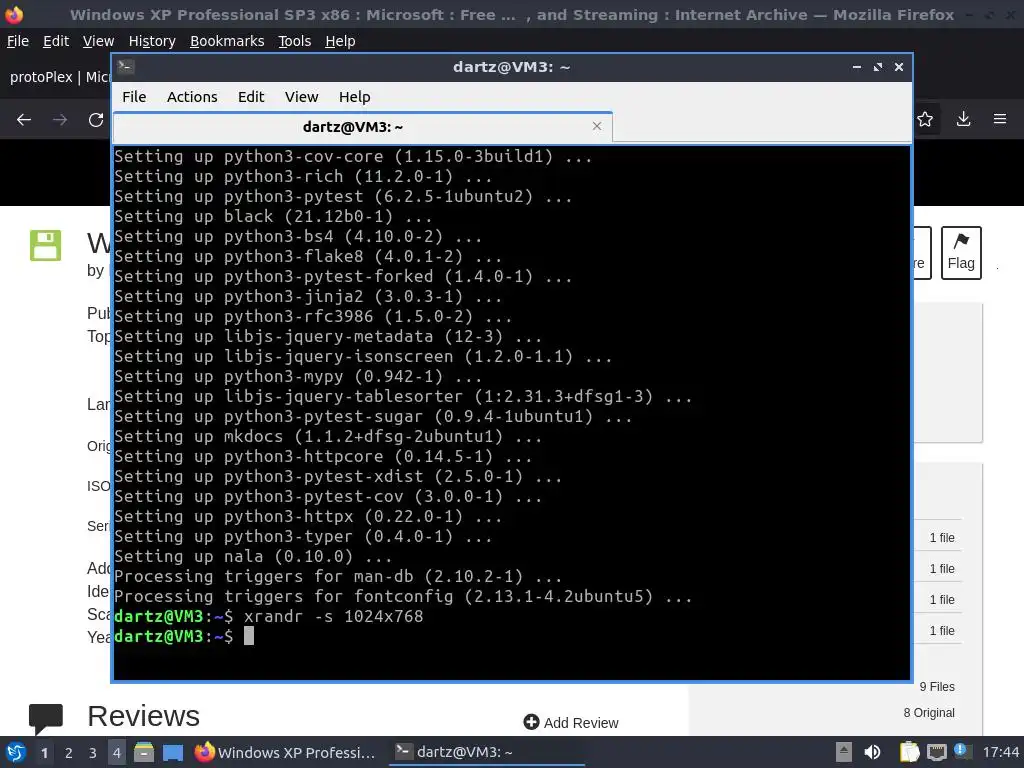The height and width of the screenshot is (768, 1024).
Task: Close the dartz@VM3 terminal tab
Action: [x=596, y=126]
